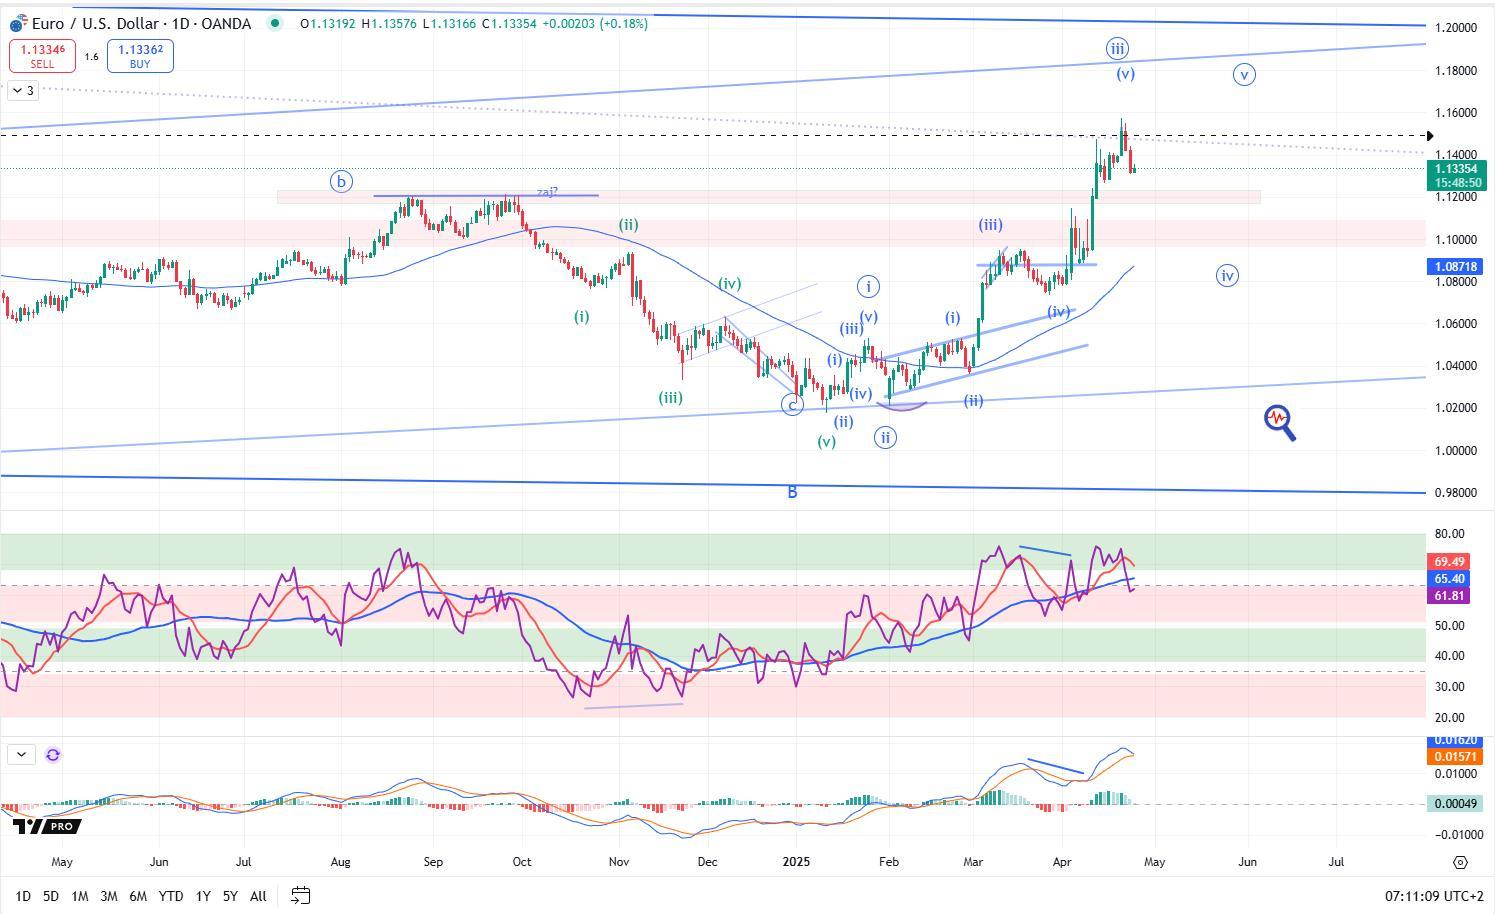Expand the collapsed indicators legend showing 3
This screenshot has width=1495, height=914.
click(22, 91)
